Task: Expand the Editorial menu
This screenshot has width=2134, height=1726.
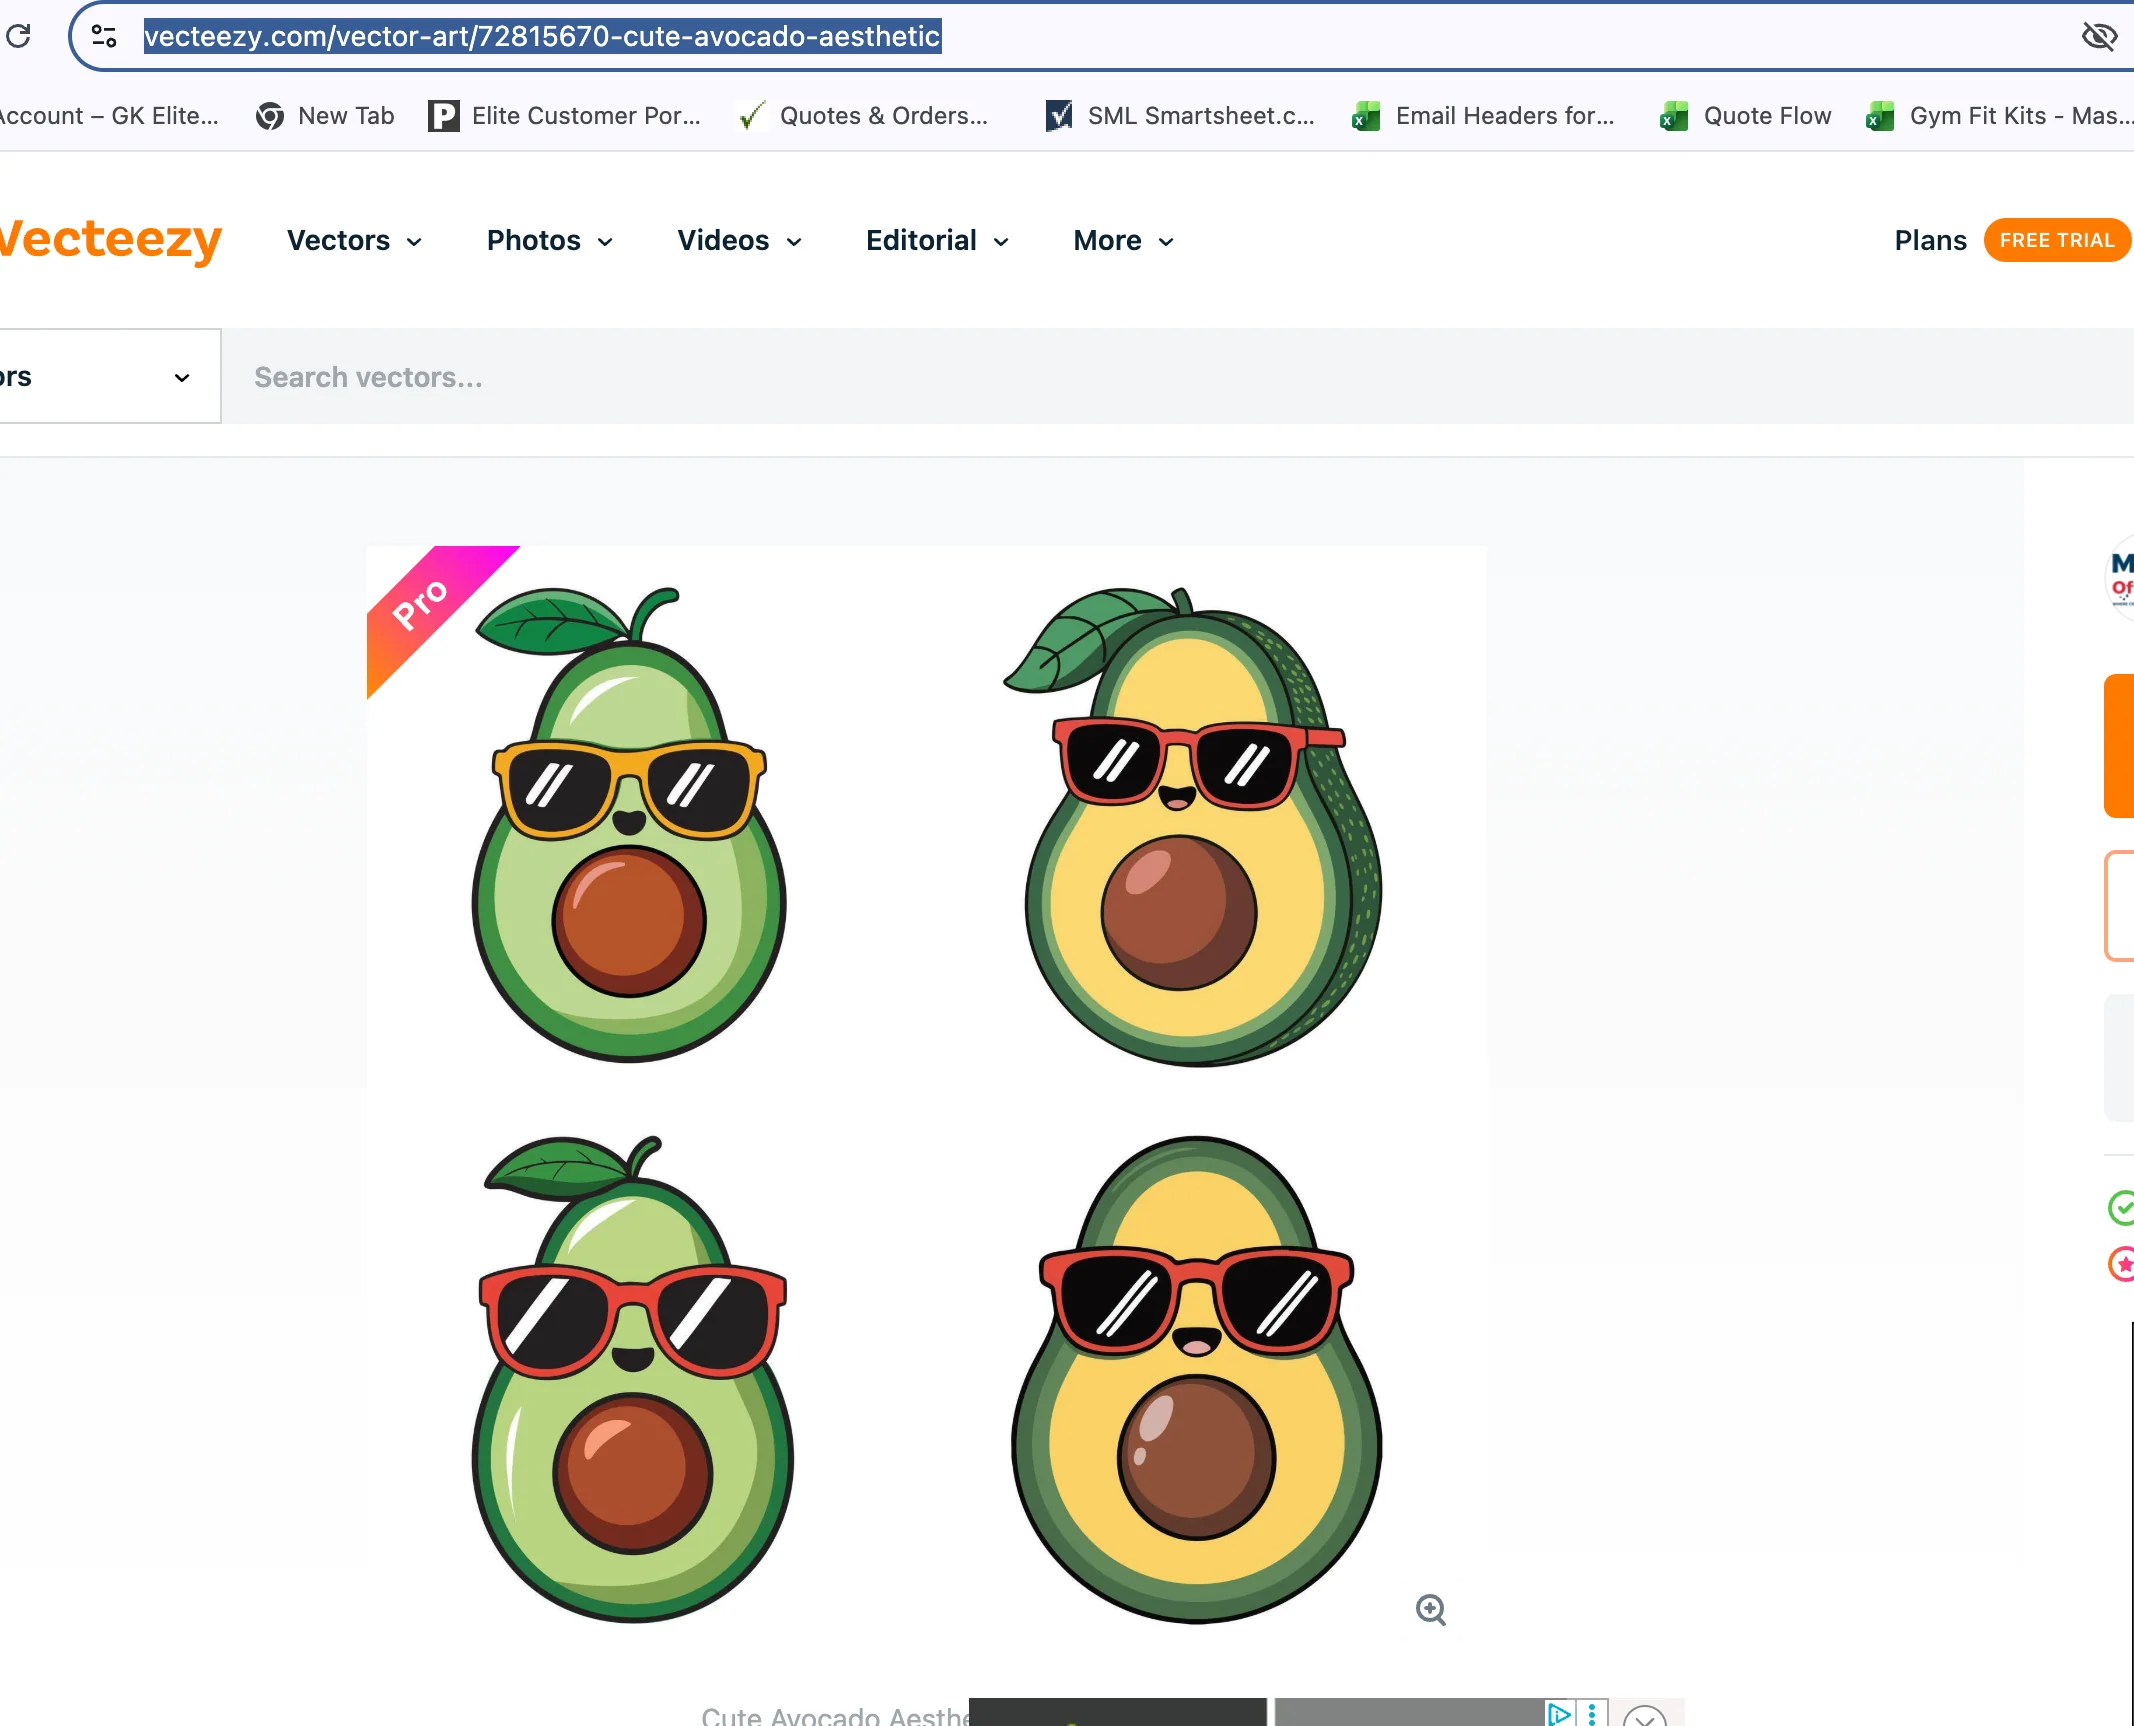Action: click(x=937, y=241)
